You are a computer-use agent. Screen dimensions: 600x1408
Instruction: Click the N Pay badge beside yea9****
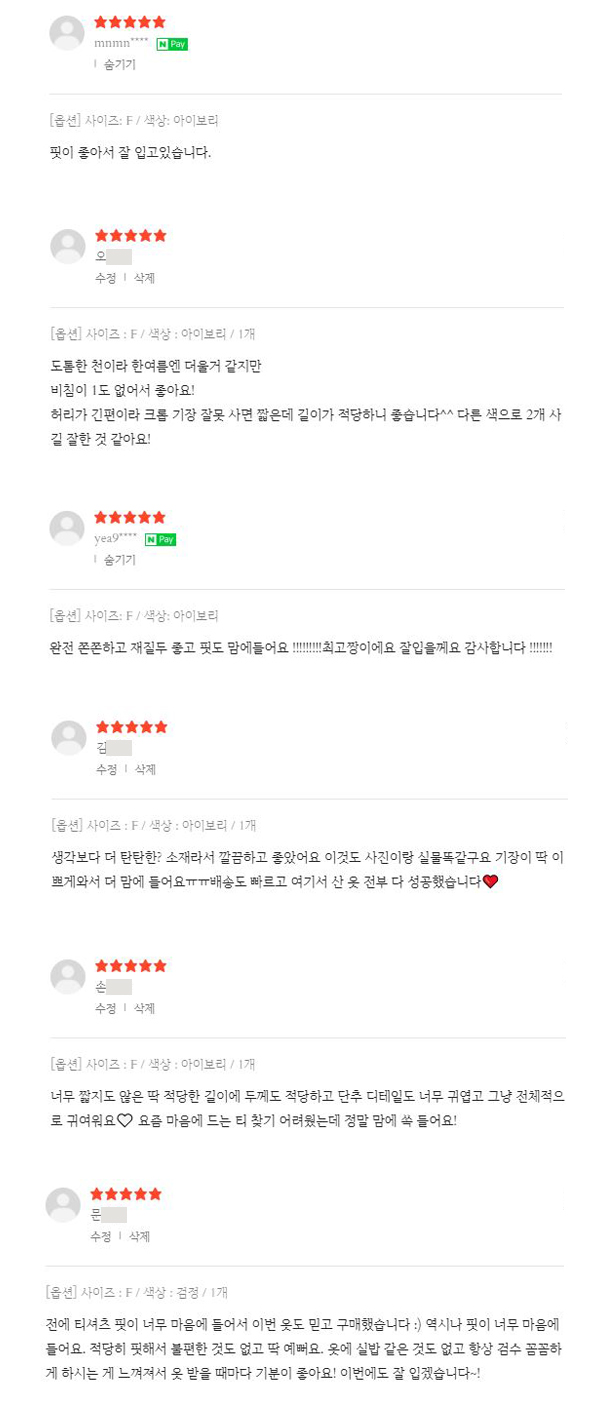(160, 540)
